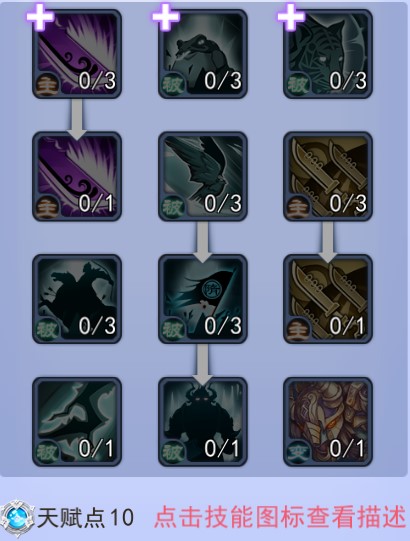Click the arrow linking the purple blade skills

[77, 119]
